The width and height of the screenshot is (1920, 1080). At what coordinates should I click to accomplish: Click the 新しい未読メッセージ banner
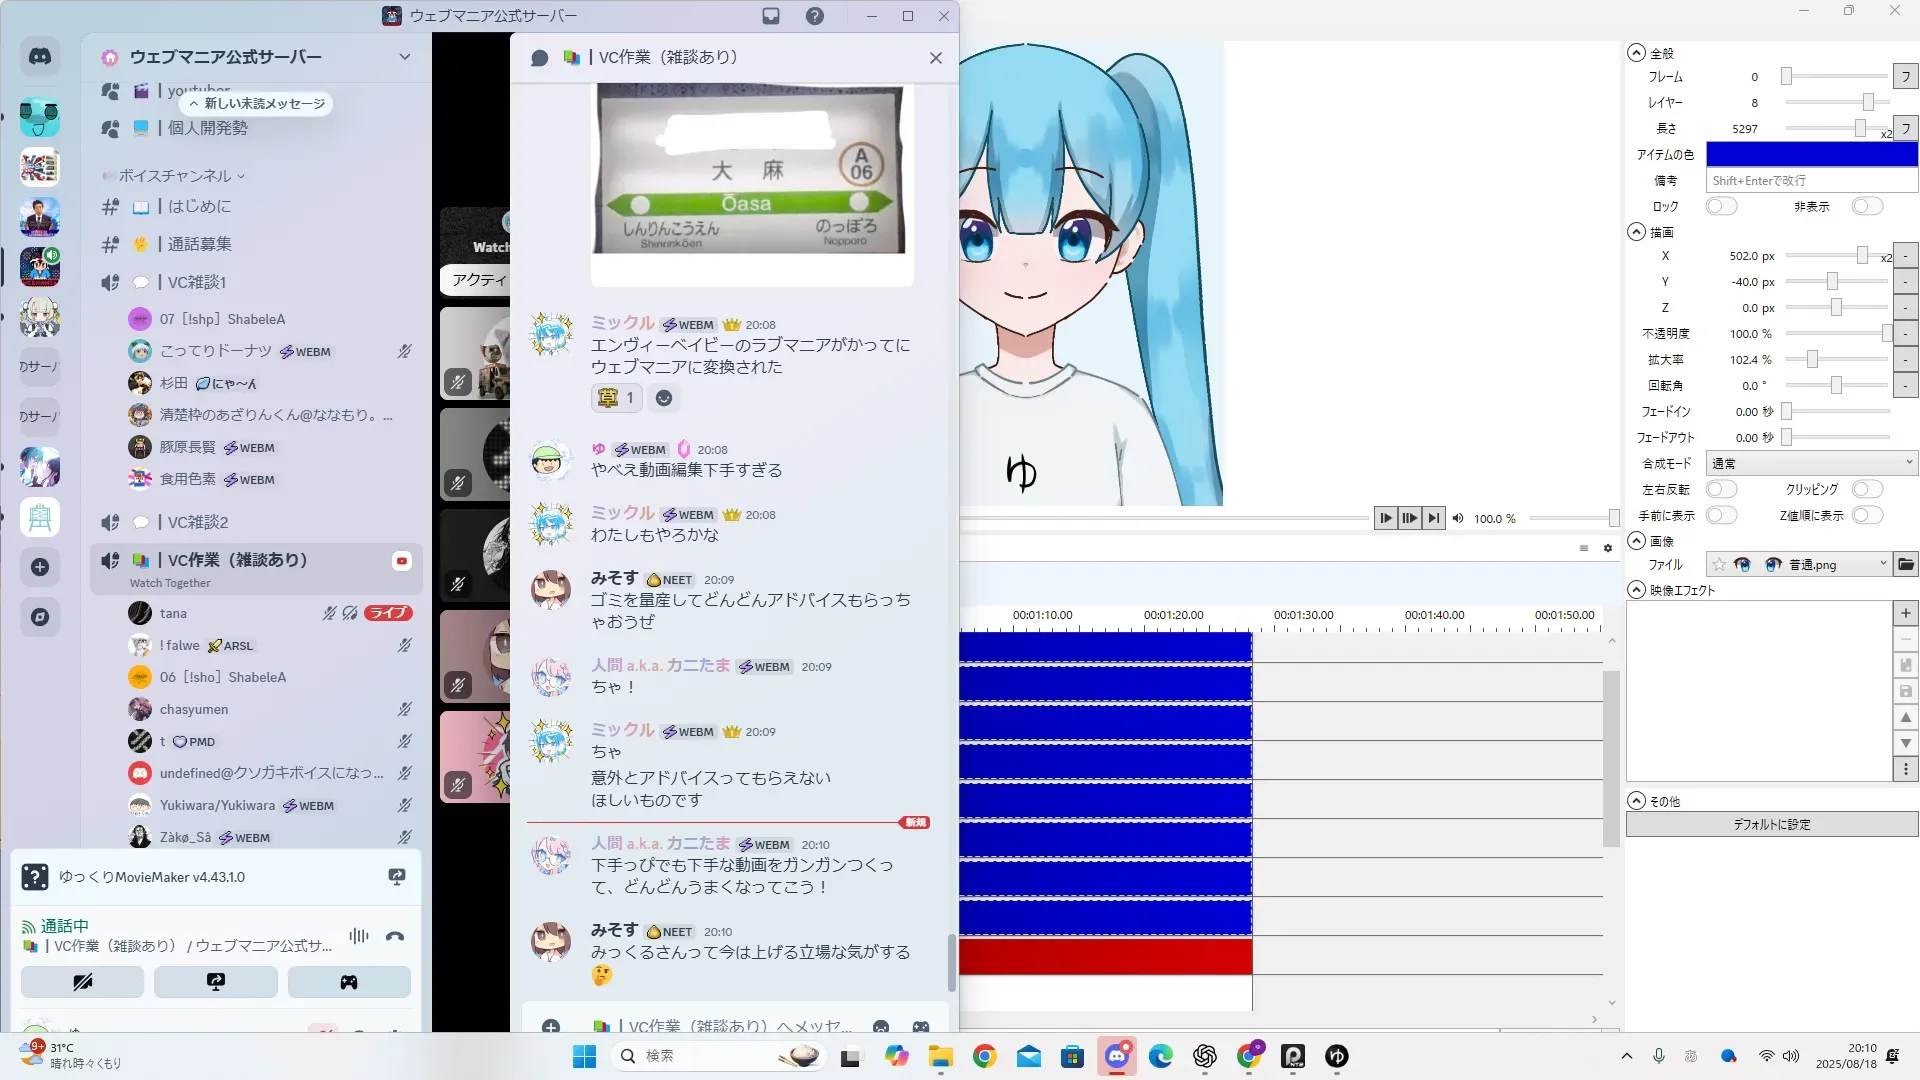[257, 103]
